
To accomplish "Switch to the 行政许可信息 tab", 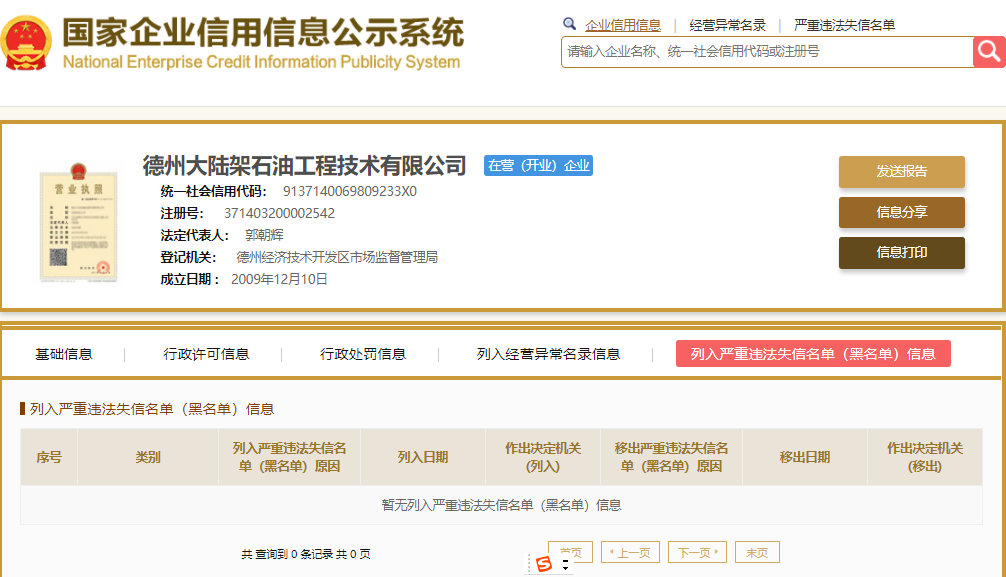I will (206, 354).
